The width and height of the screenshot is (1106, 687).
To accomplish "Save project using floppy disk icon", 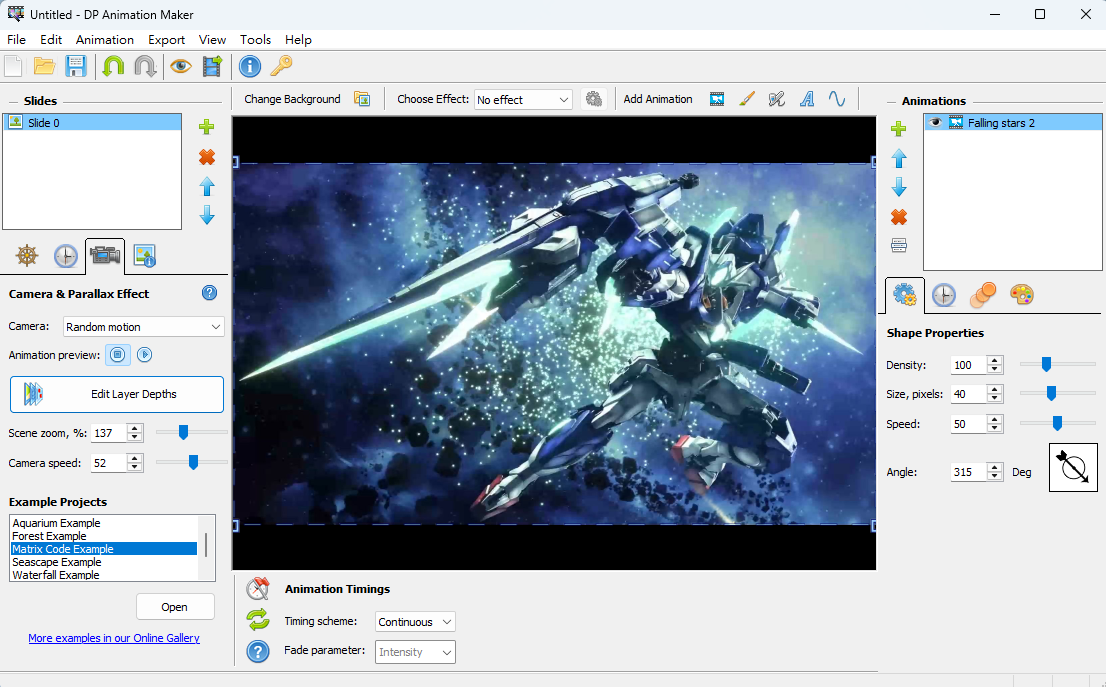I will coord(75,66).
